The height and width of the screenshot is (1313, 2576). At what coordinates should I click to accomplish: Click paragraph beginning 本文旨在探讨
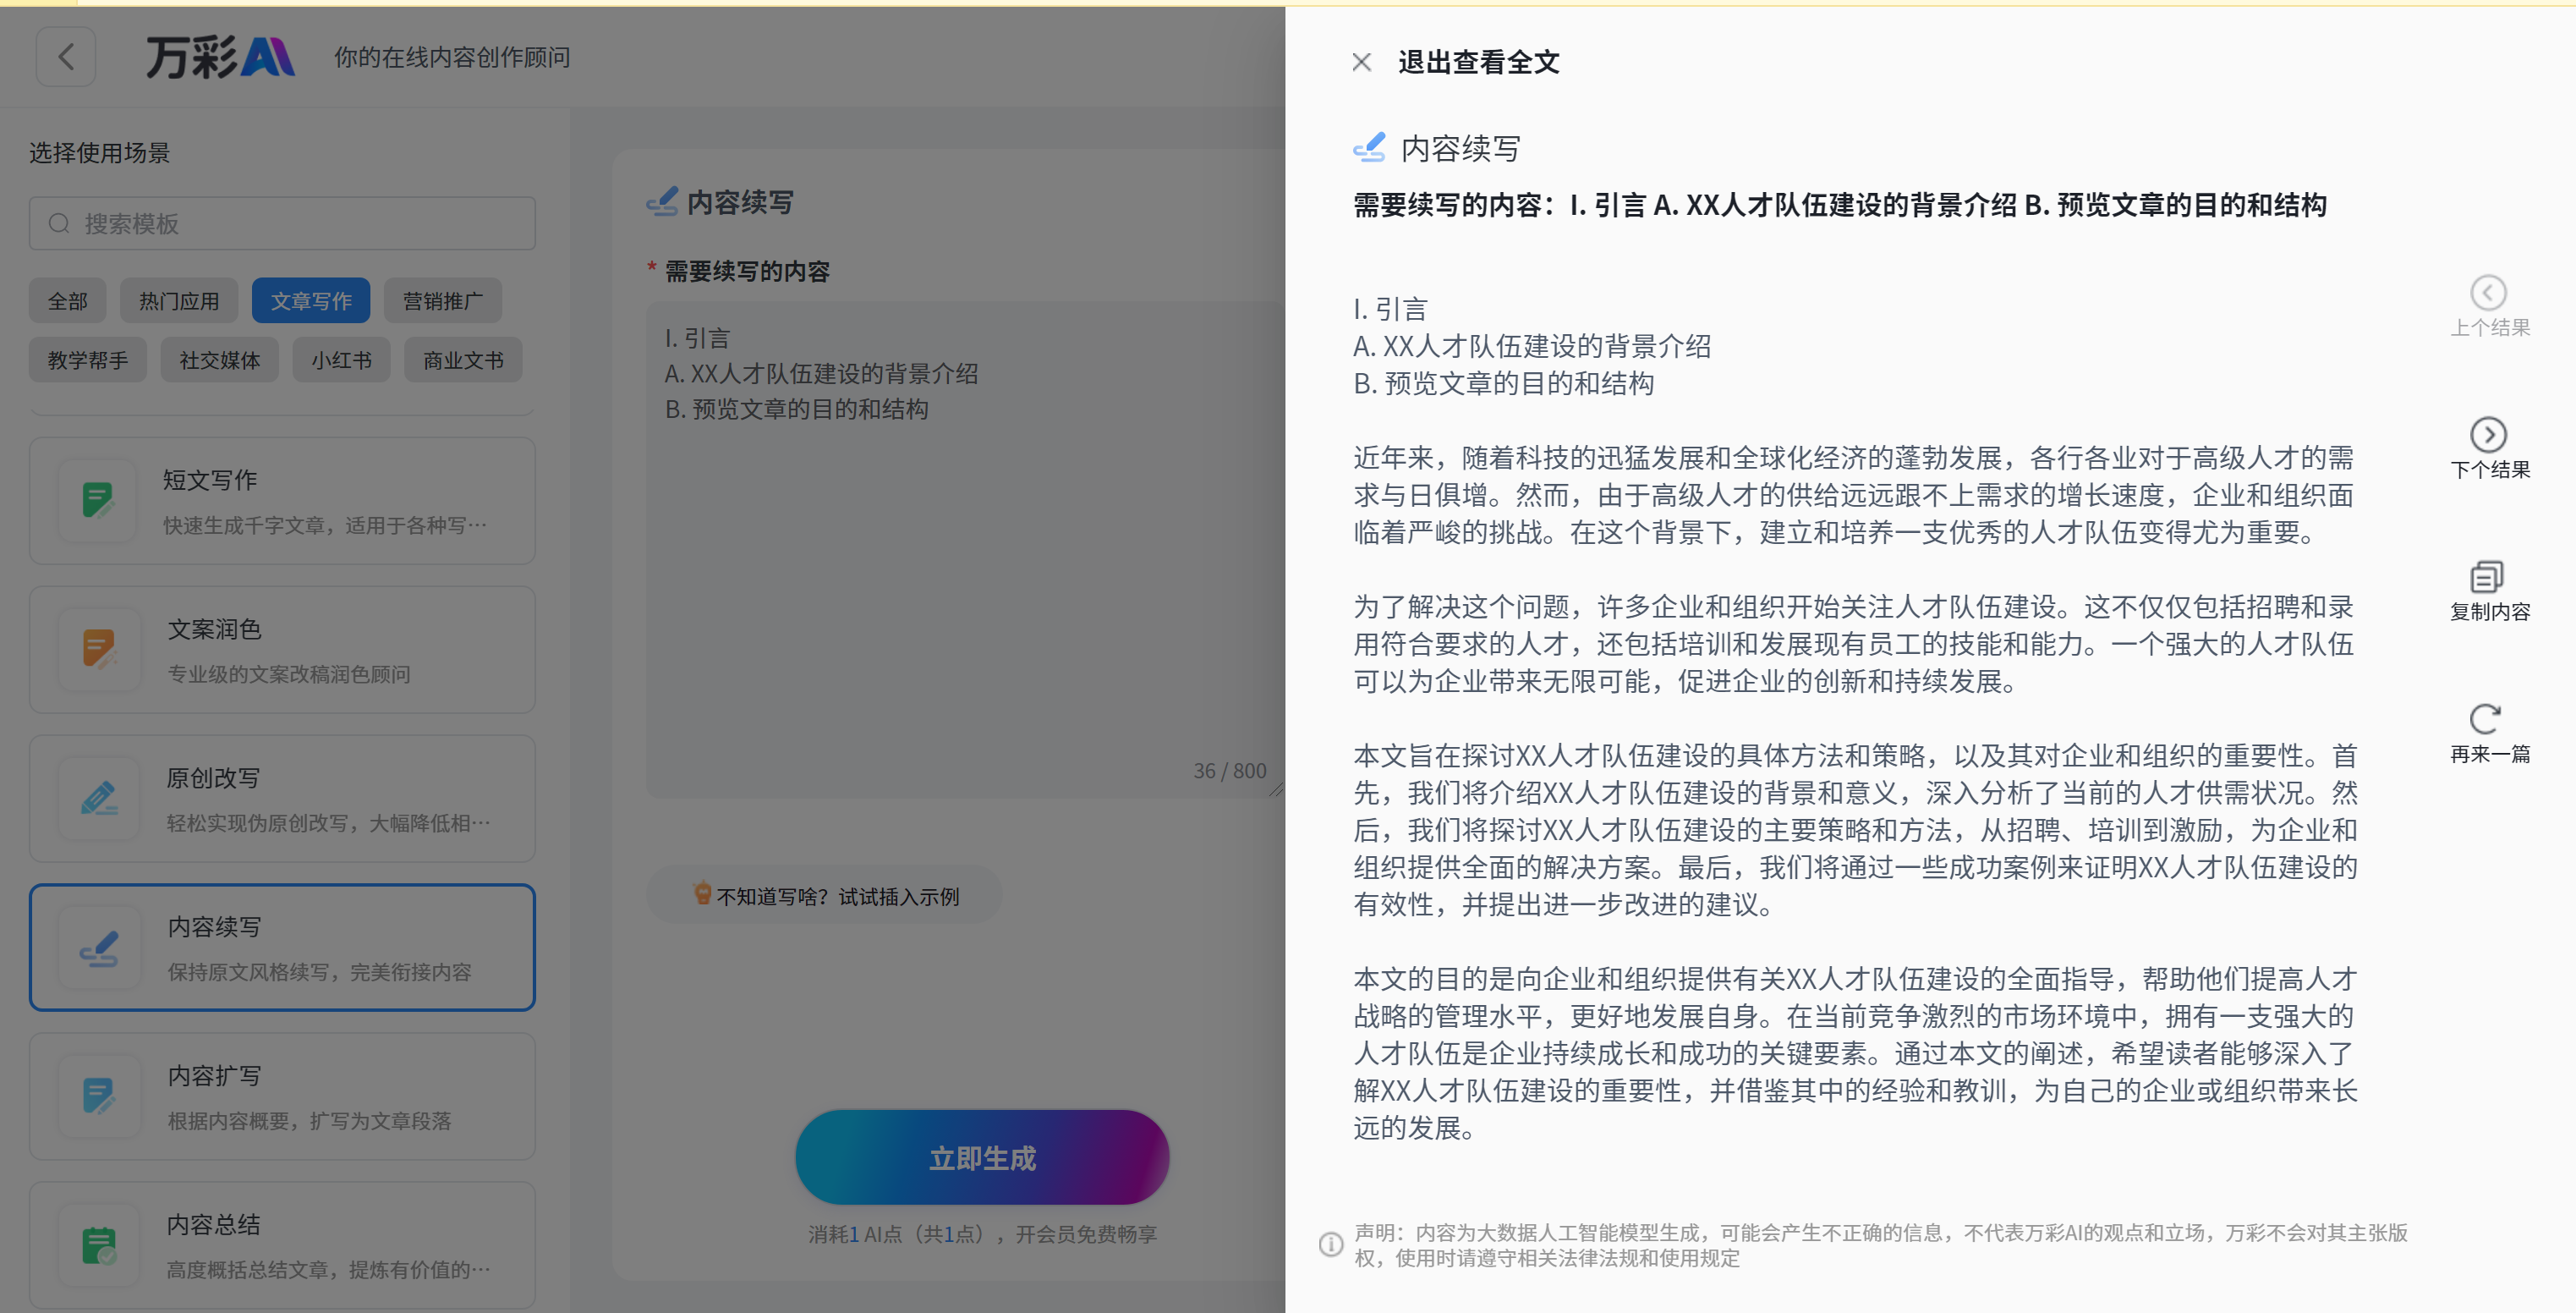pyautogui.click(x=1856, y=830)
